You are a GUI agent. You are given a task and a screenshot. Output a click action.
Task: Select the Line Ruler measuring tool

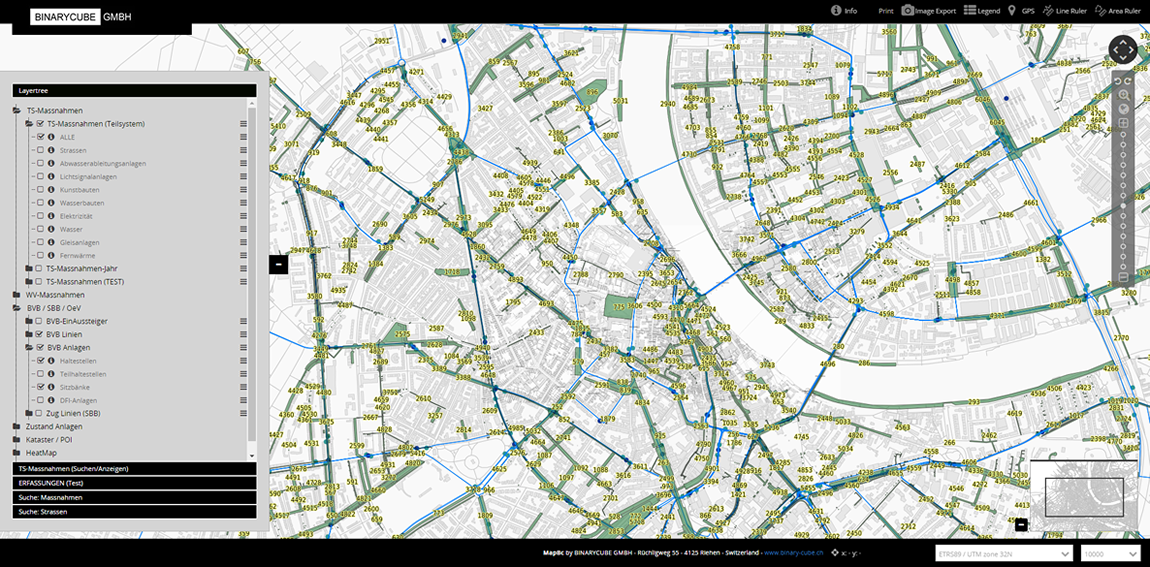1065,11
